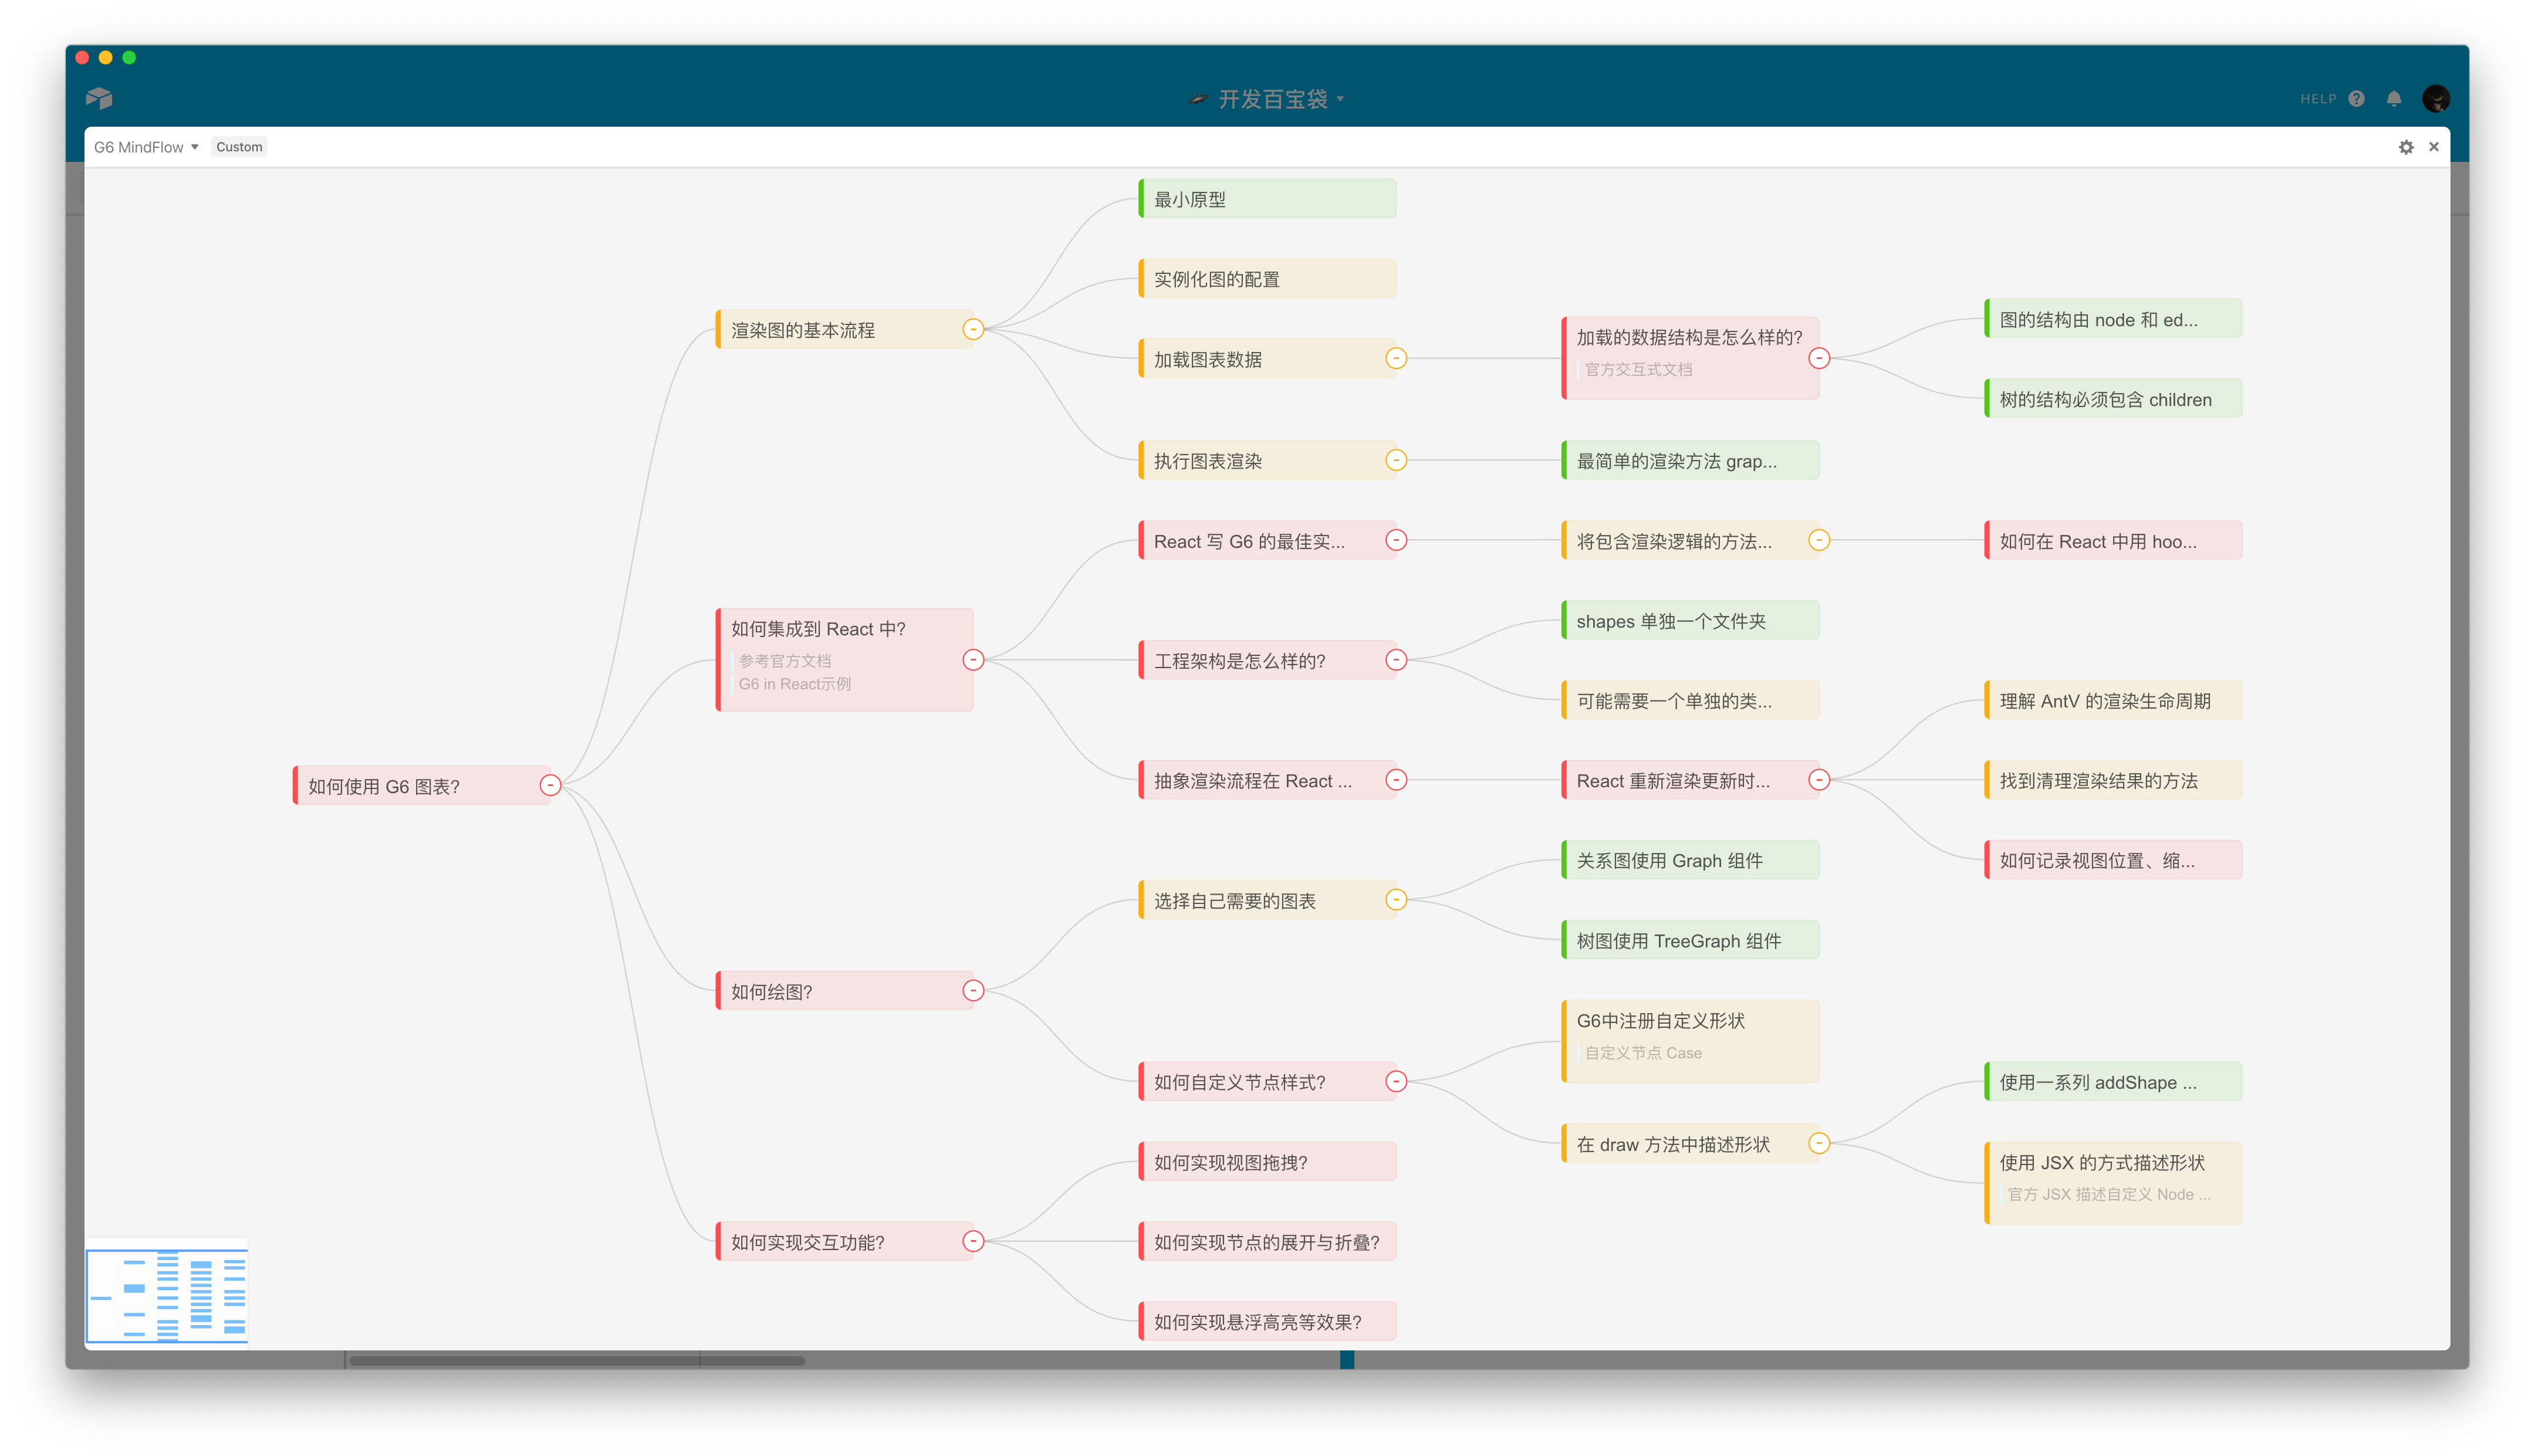
Task: Collapse the 渲染图的基本流程 node children
Action: (x=973, y=329)
